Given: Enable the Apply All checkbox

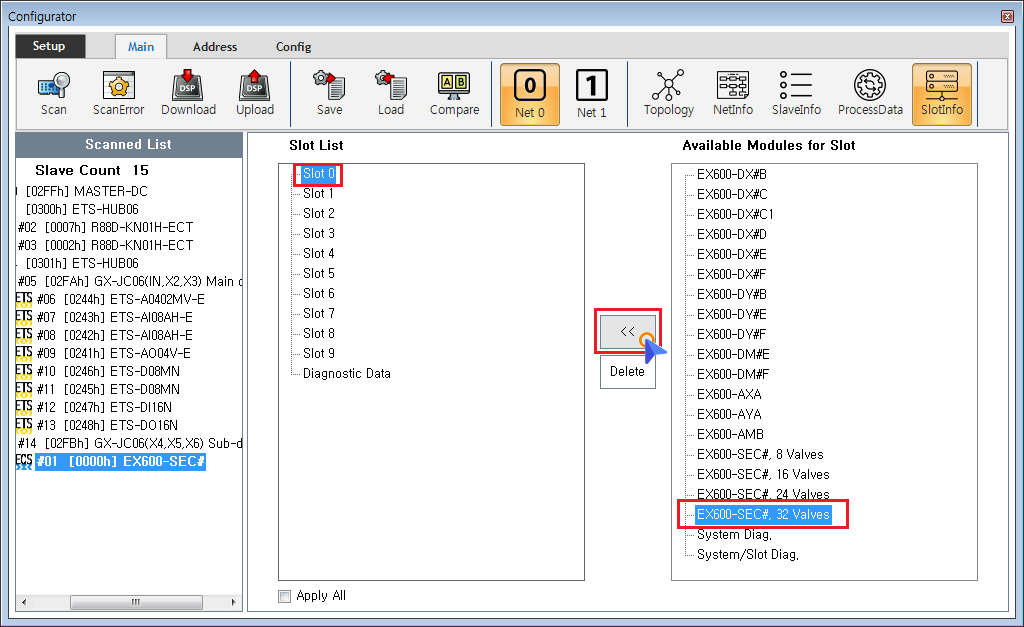Looking at the screenshot, I should [x=285, y=596].
